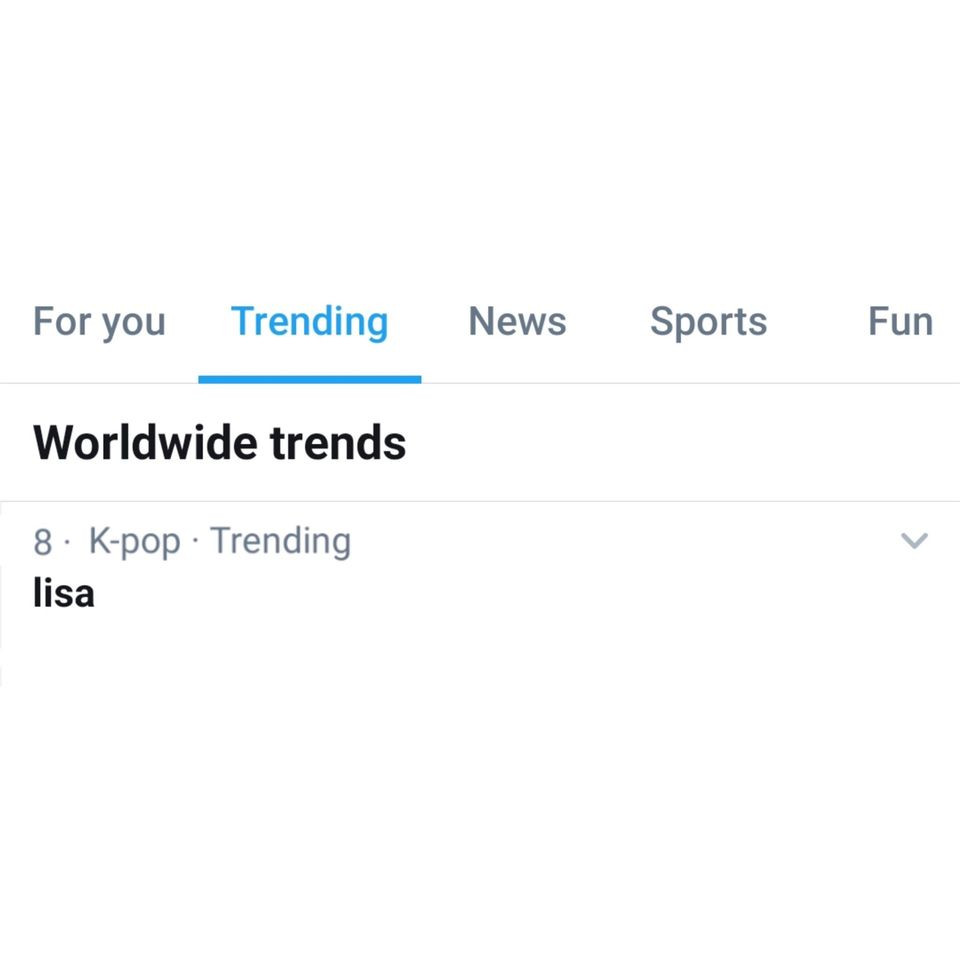Click the Worldwide trends section header area

tap(219, 442)
